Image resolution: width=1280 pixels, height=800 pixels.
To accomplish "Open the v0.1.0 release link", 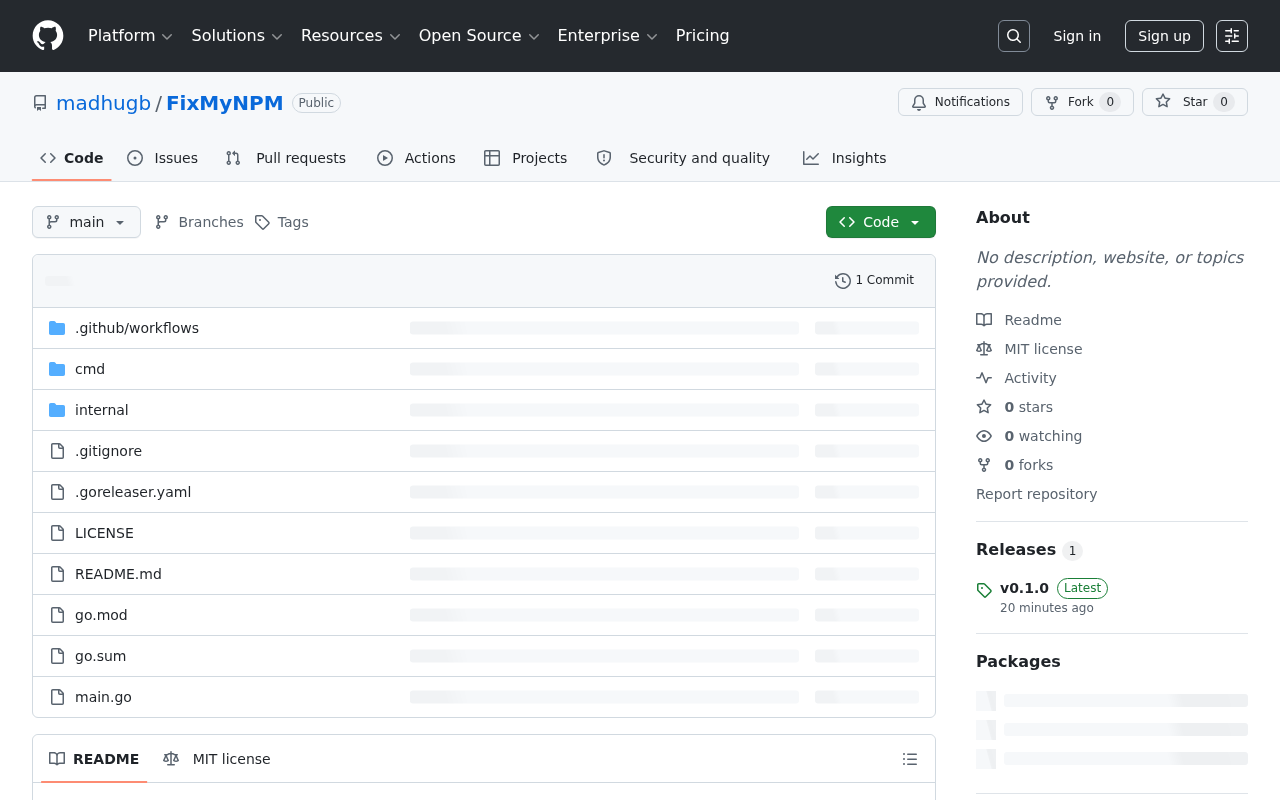I will (1024, 588).
